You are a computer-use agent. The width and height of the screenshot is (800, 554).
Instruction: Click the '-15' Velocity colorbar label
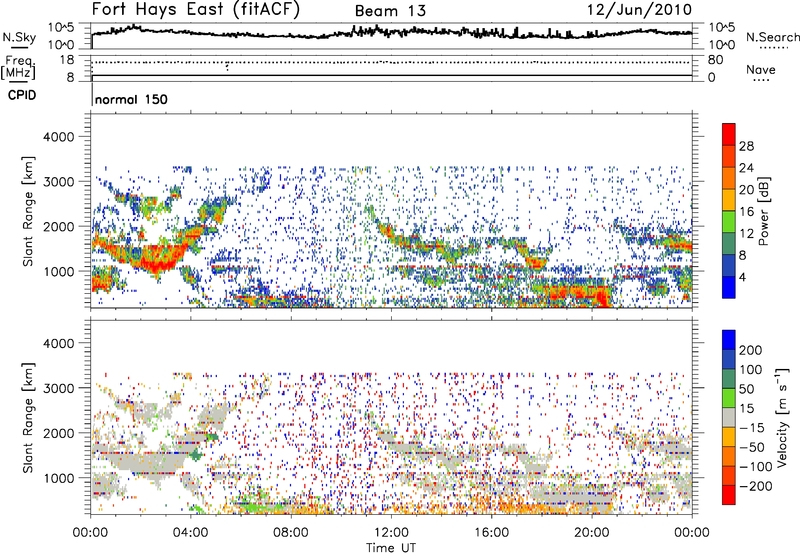pyautogui.click(x=752, y=428)
